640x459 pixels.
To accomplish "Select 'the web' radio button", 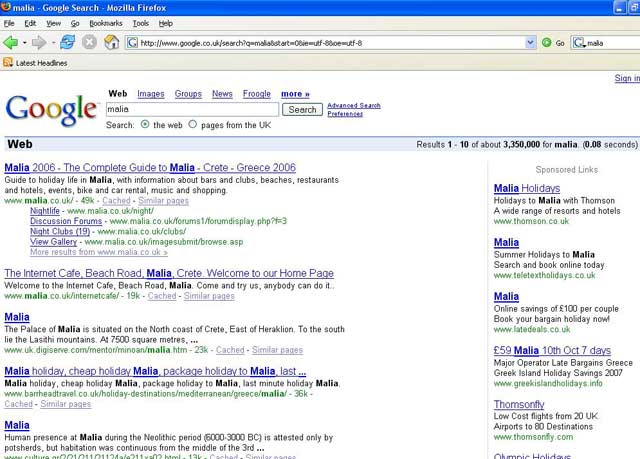I will [145, 124].
